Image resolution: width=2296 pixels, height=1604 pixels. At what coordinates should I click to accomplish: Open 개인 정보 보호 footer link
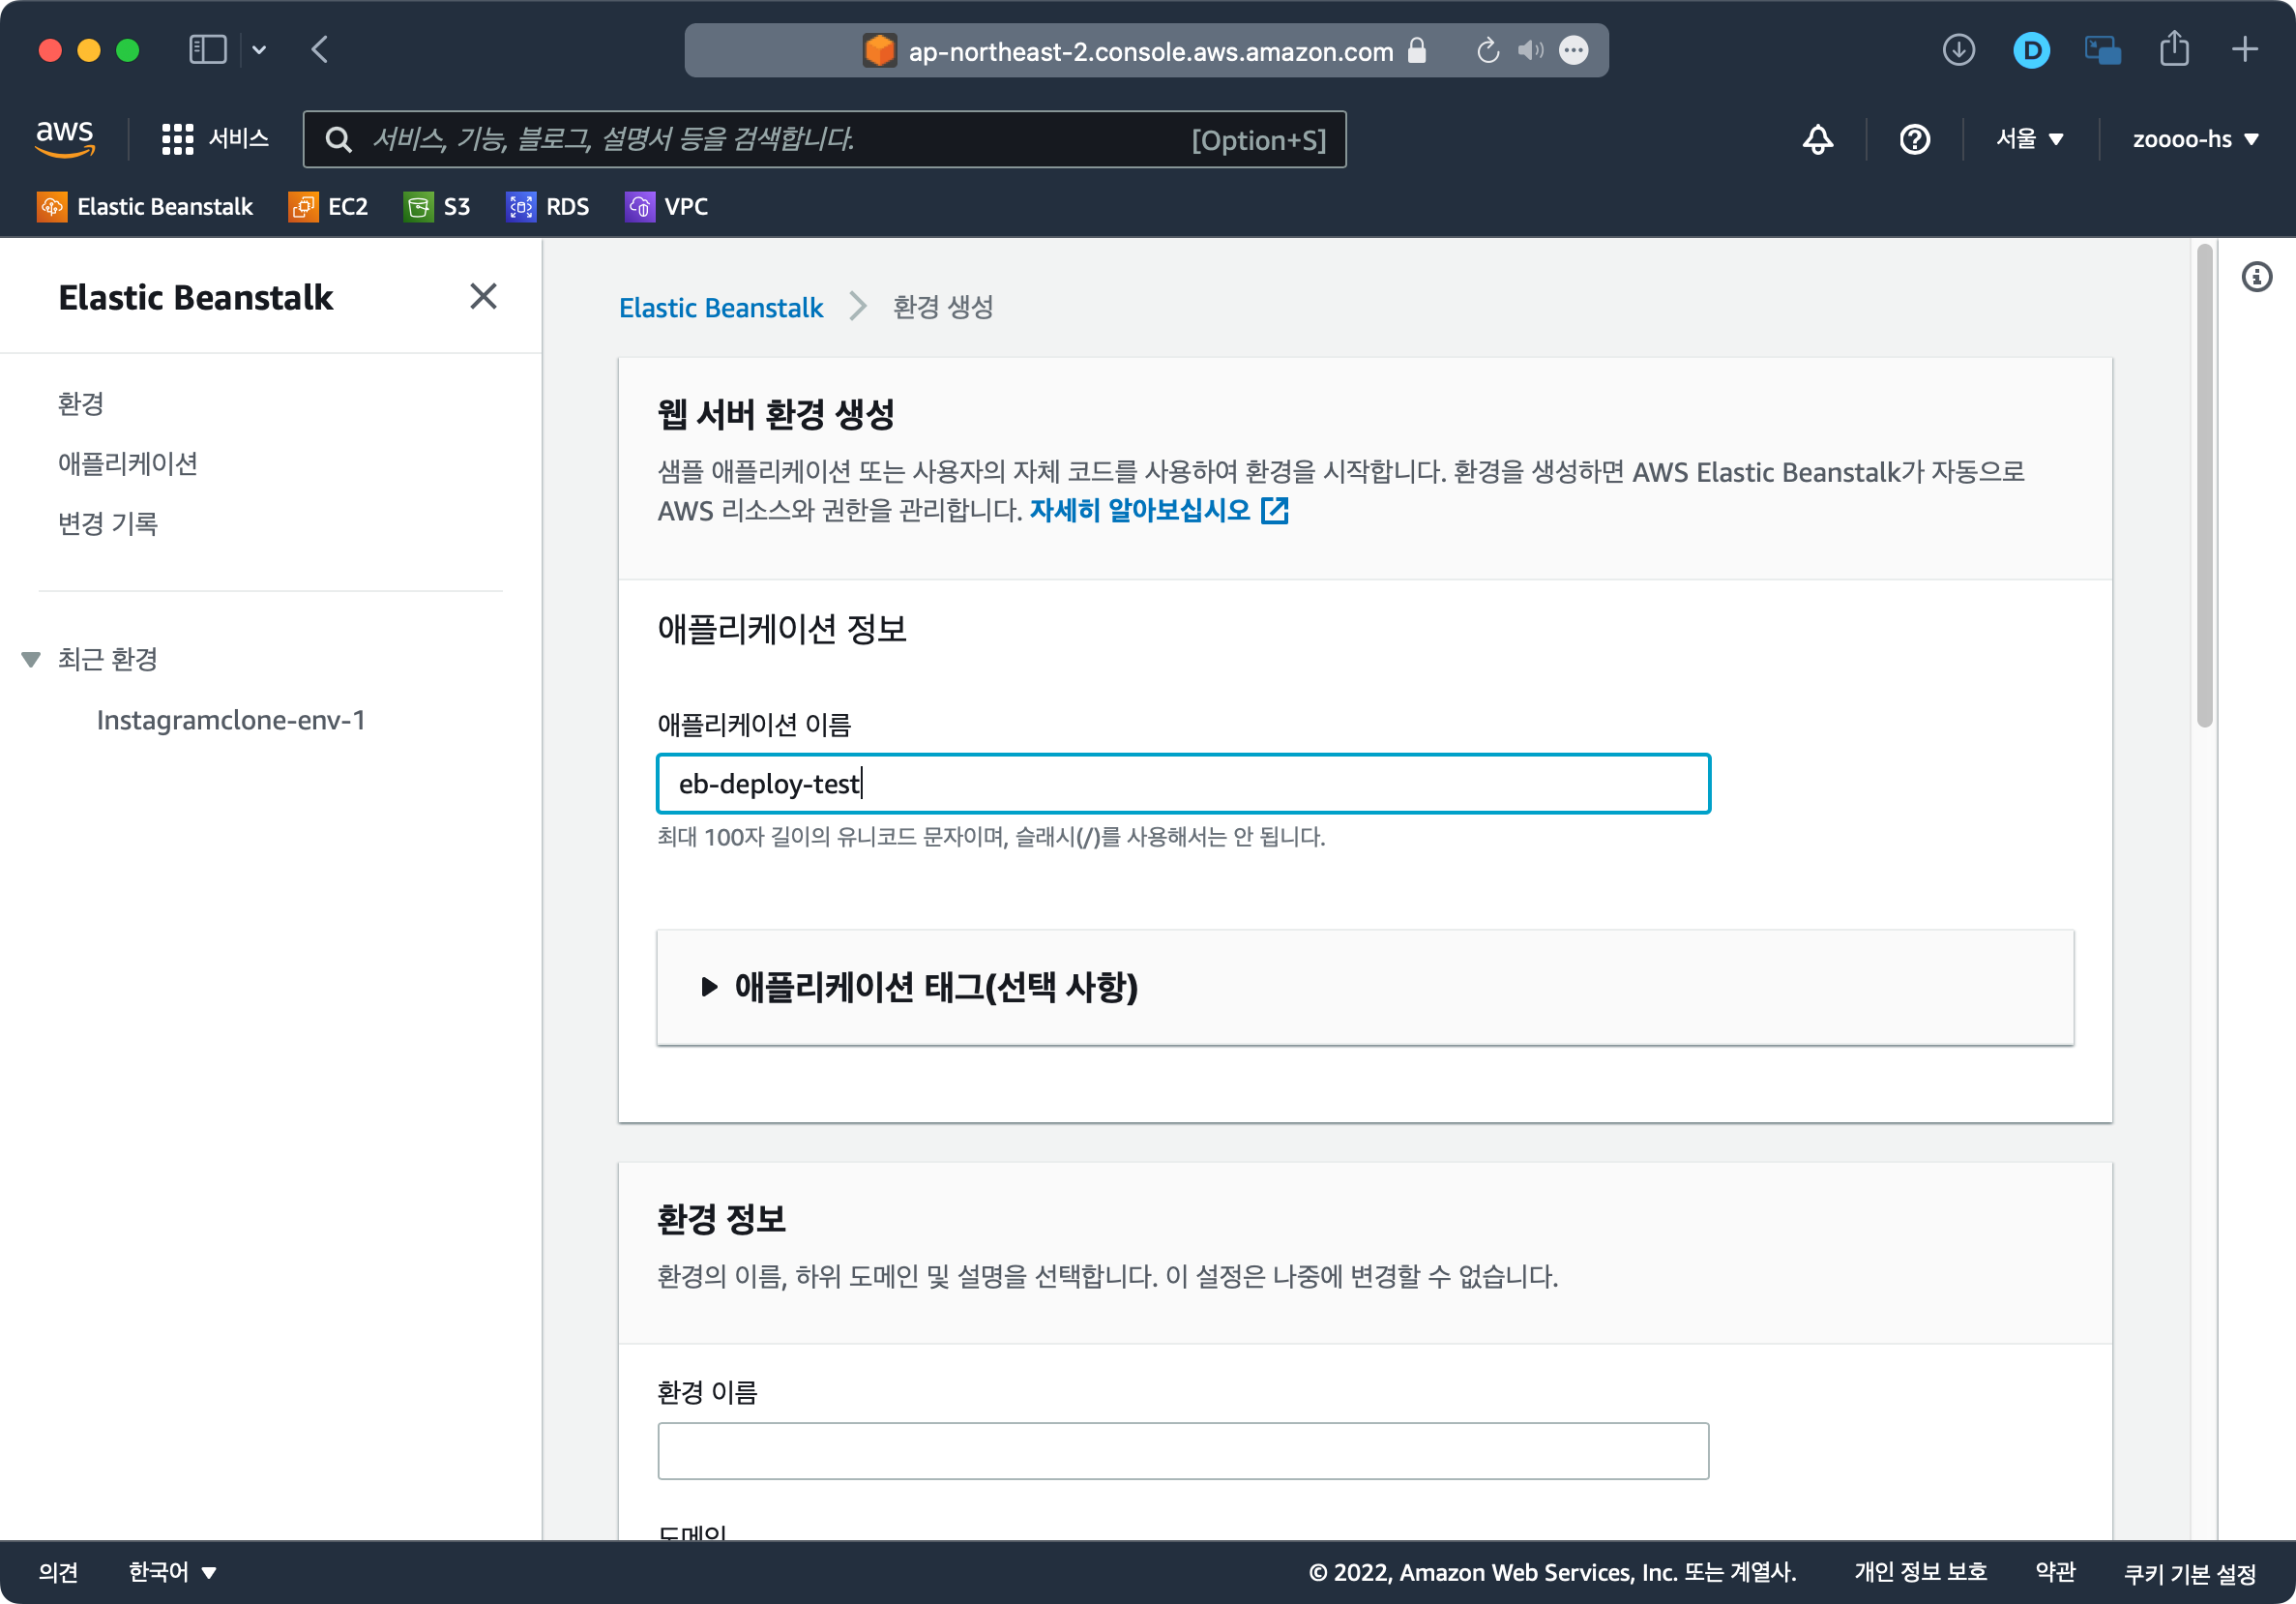pyautogui.click(x=1920, y=1571)
